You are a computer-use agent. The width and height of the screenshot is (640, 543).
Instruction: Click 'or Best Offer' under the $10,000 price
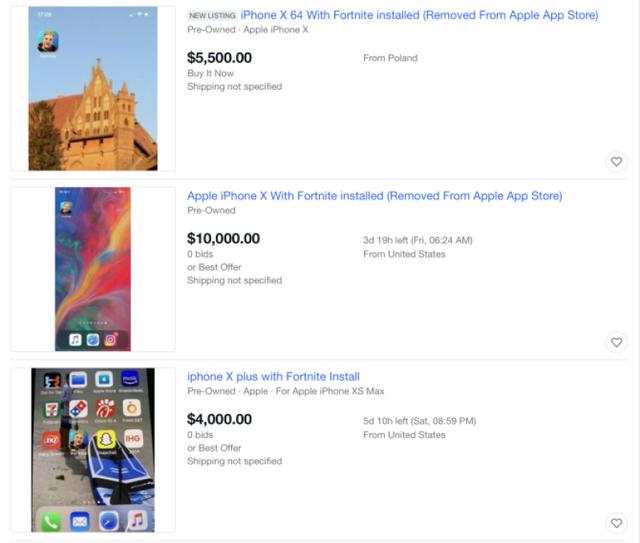click(214, 267)
